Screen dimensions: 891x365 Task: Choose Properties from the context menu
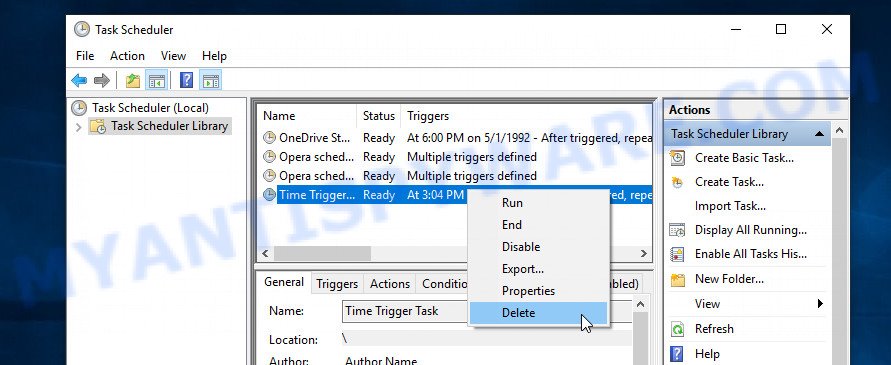click(539, 291)
